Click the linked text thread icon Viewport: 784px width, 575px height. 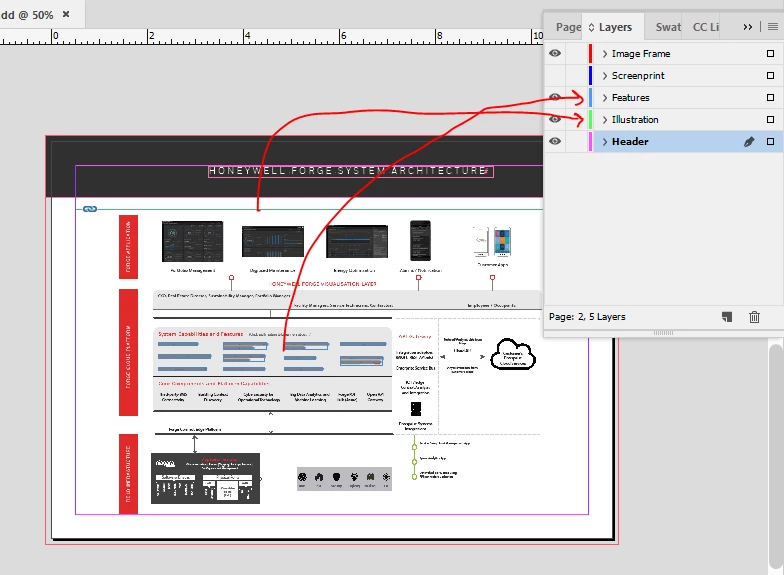pos(90,209)
